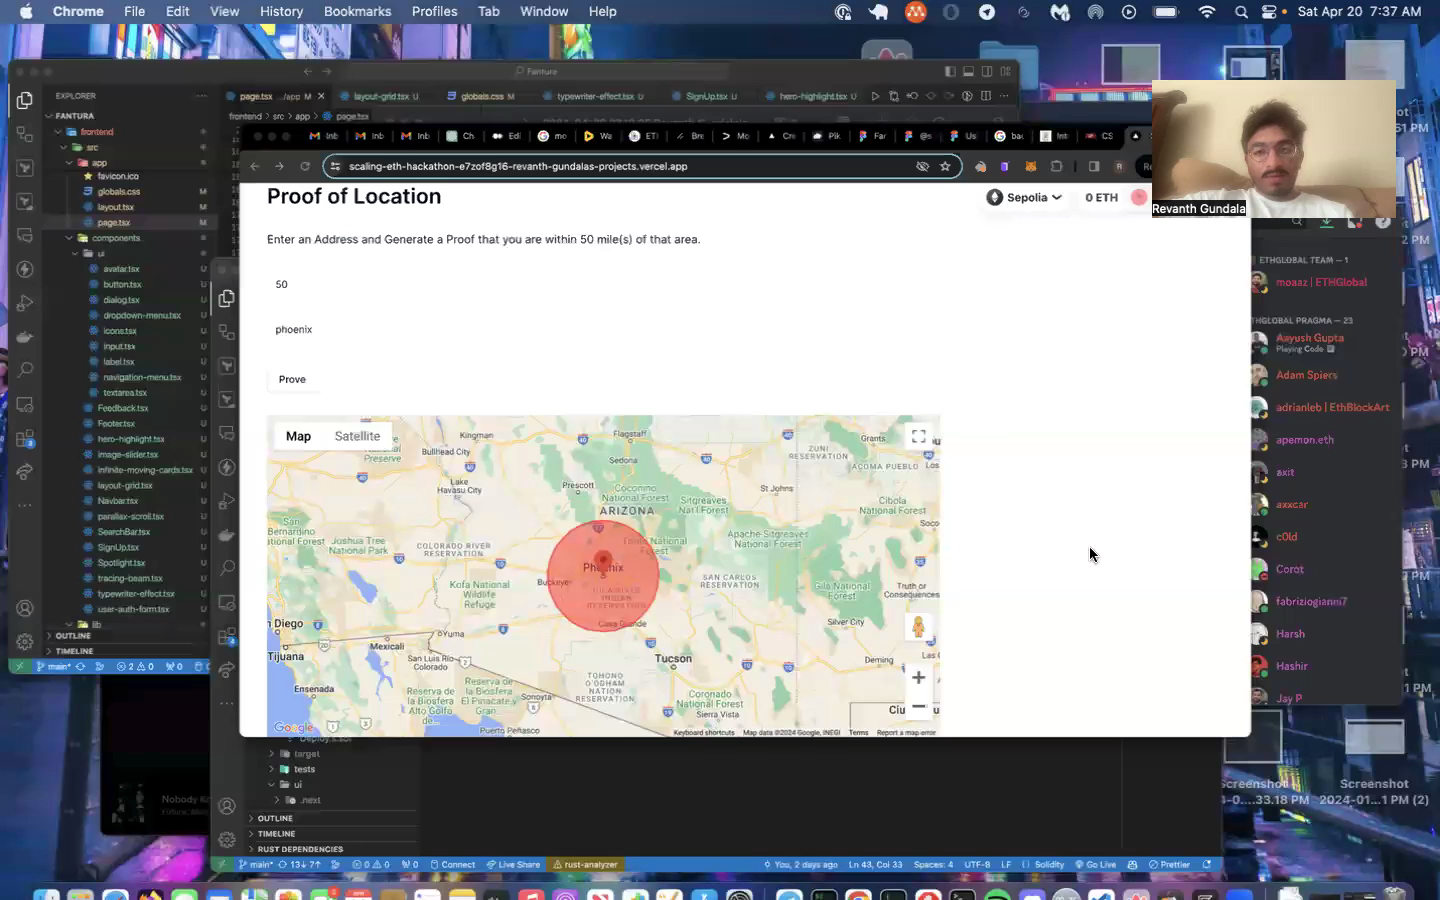The image size is (1440, 900).
Task: Click the Prove button
Action: (292, 380)
